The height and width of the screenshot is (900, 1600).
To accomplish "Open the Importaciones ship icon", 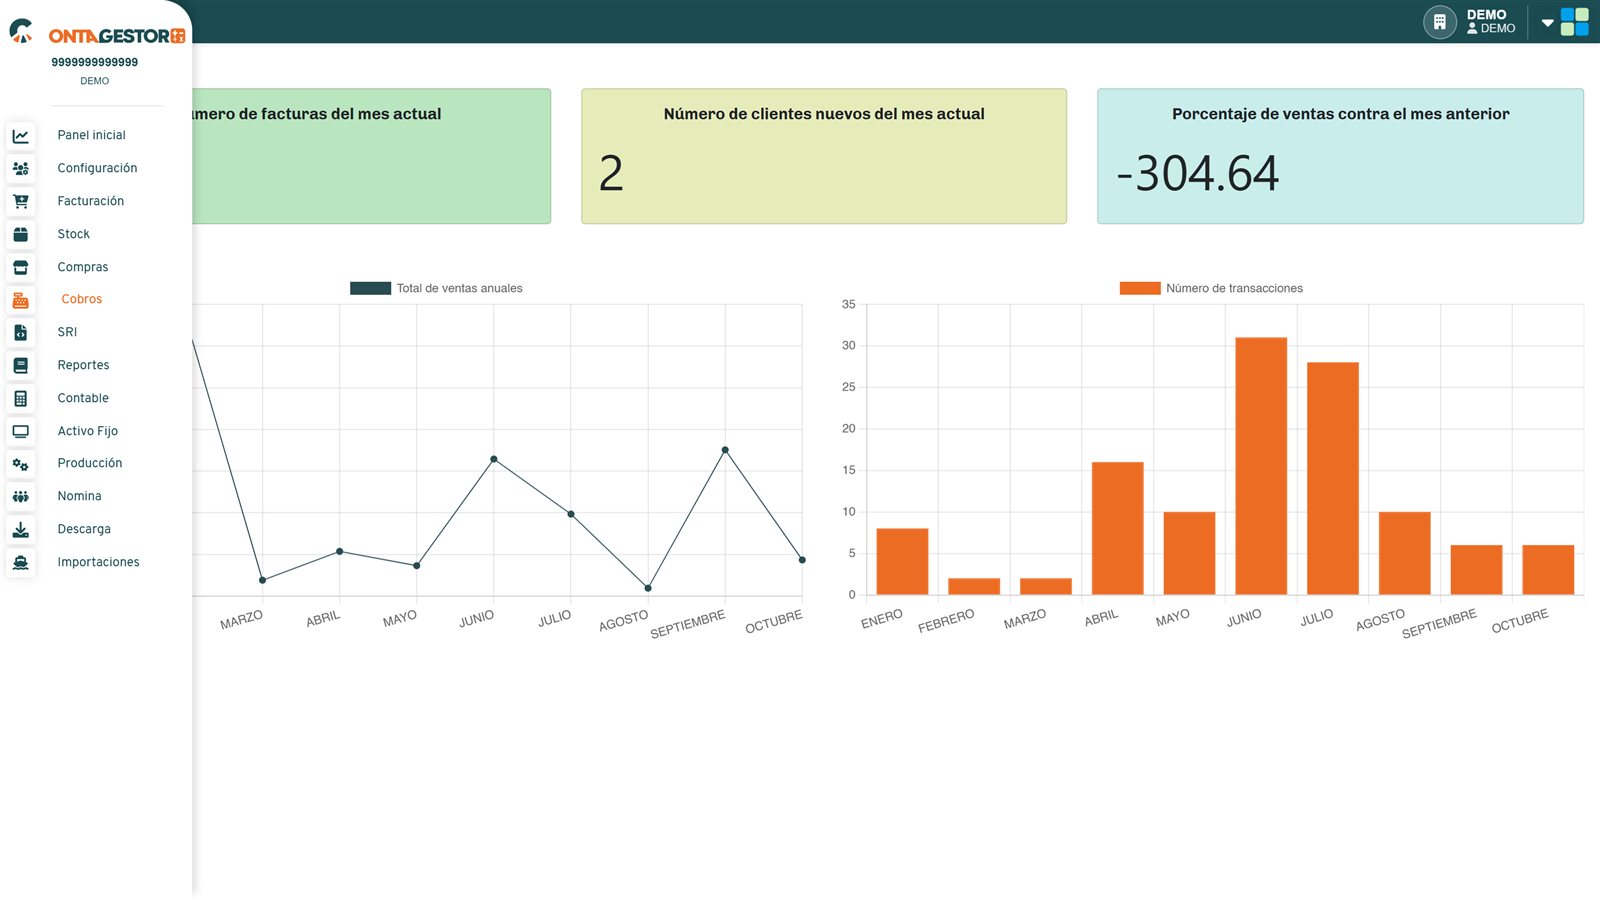I will tap(20, 563).
